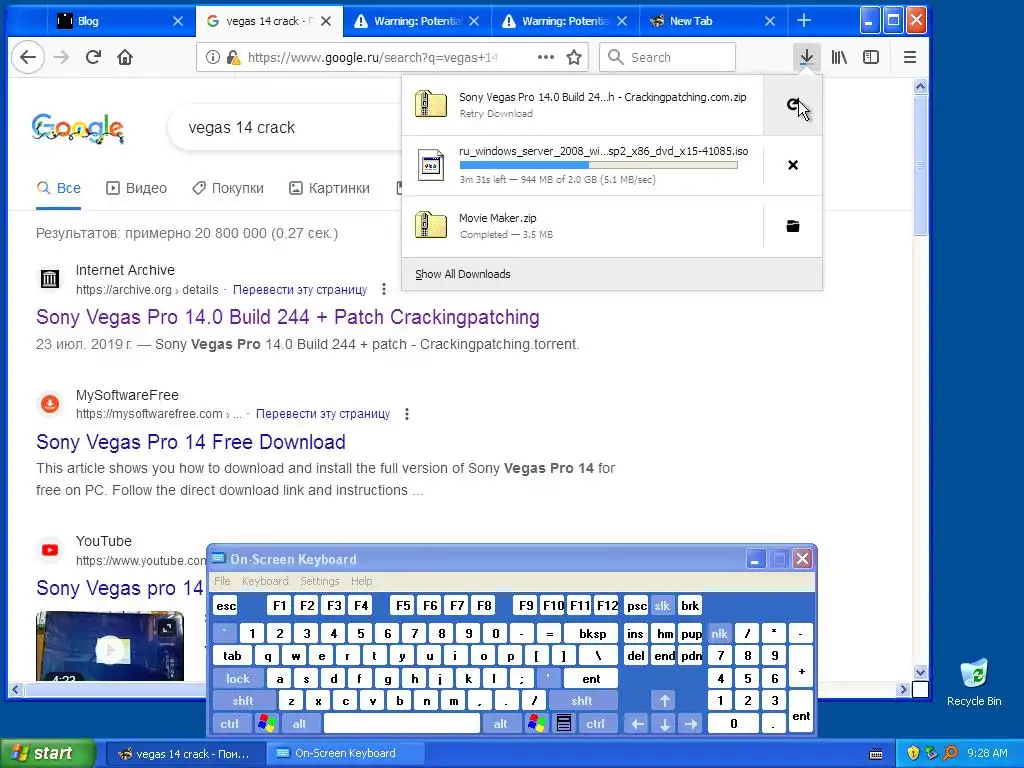Reload the page with the refresh icon

[93, 57]
